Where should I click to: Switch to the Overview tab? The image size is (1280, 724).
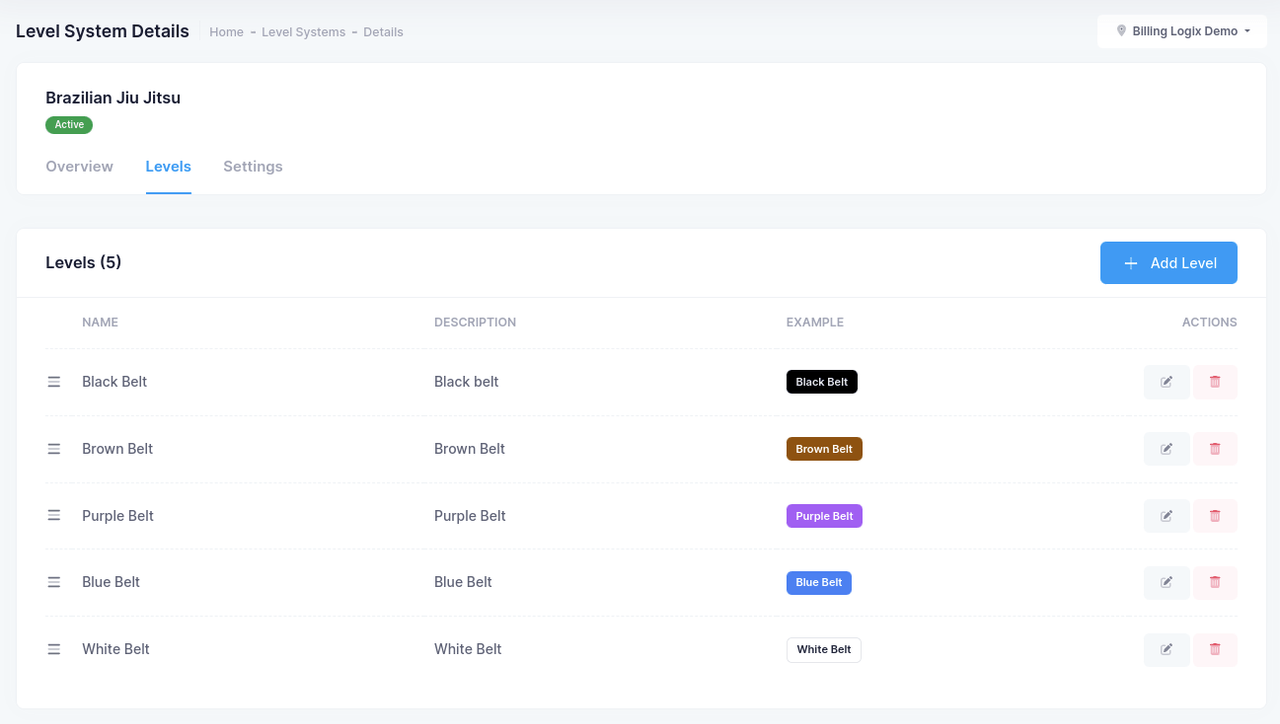pos(79,166)
